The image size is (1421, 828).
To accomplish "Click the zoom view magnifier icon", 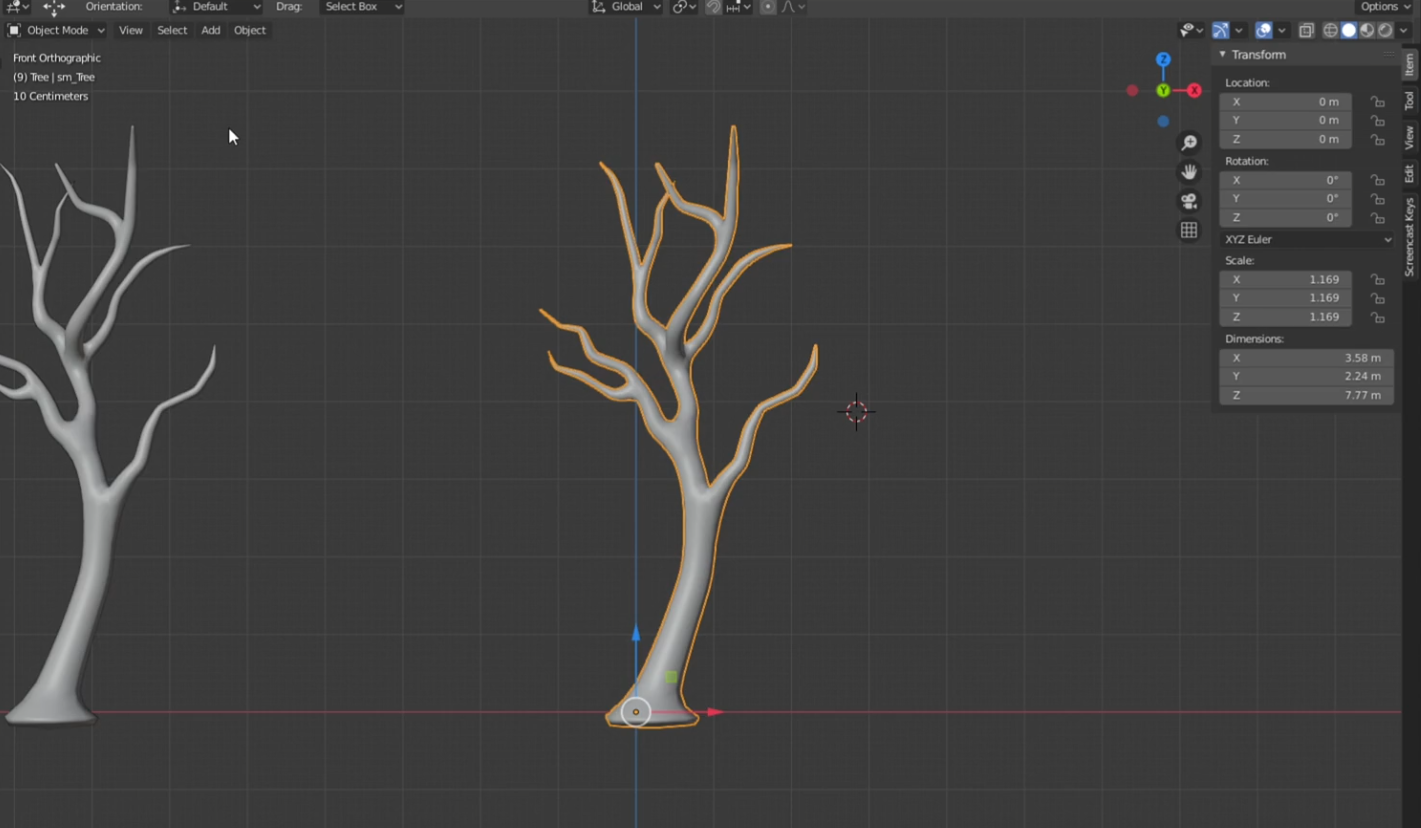I will [1189, 143].
